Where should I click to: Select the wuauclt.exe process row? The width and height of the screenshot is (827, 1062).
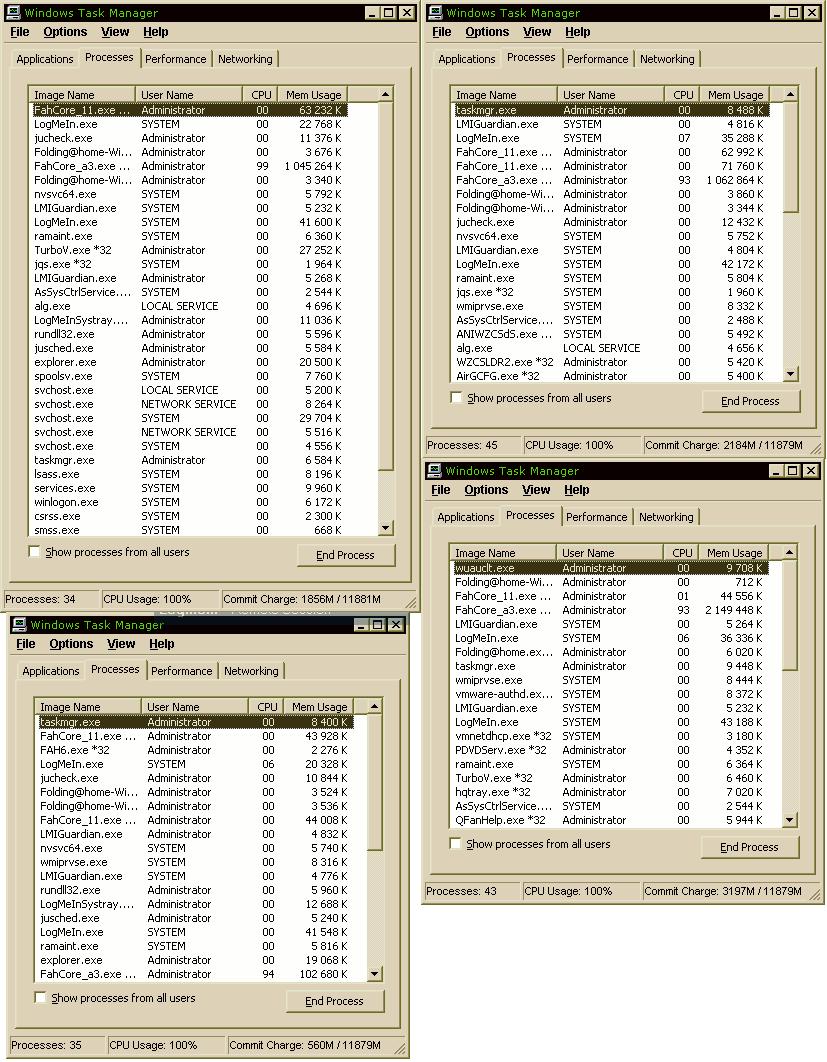coord(609,568)
